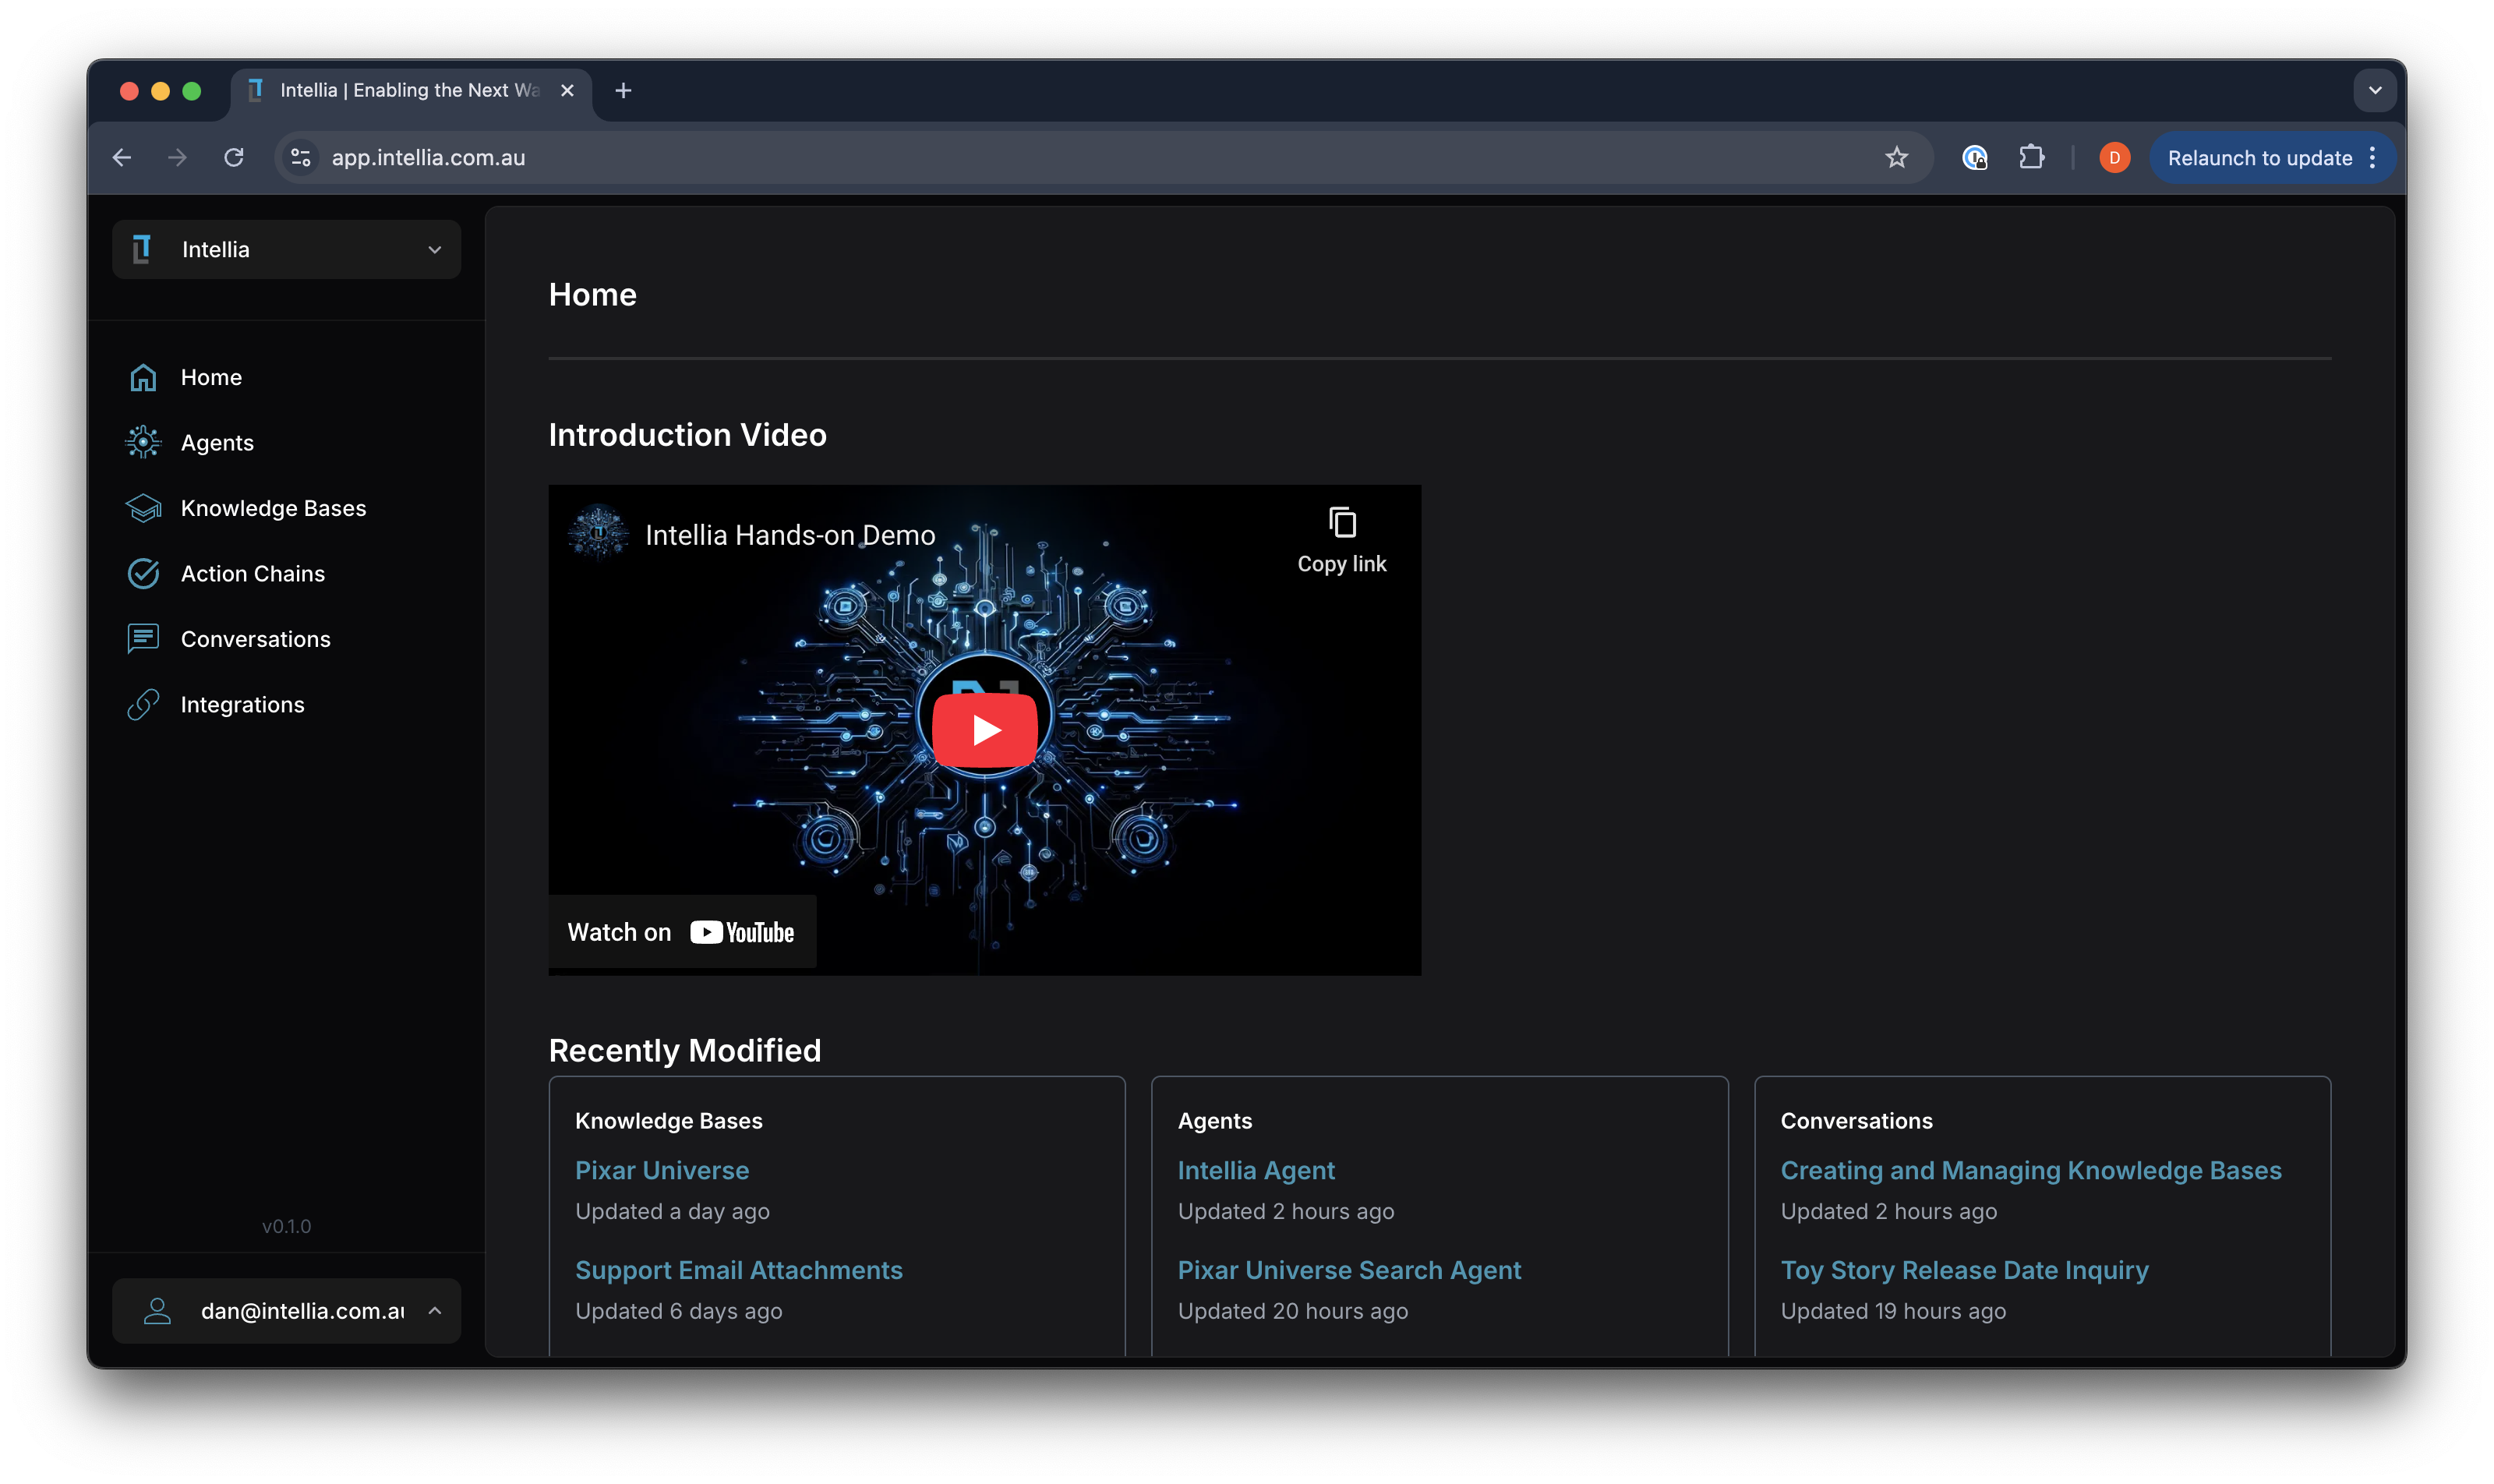Viewport: 2494px width, 1484px height.
Task: Select the Action Chains sidebar icon
Action: [144, 573]
